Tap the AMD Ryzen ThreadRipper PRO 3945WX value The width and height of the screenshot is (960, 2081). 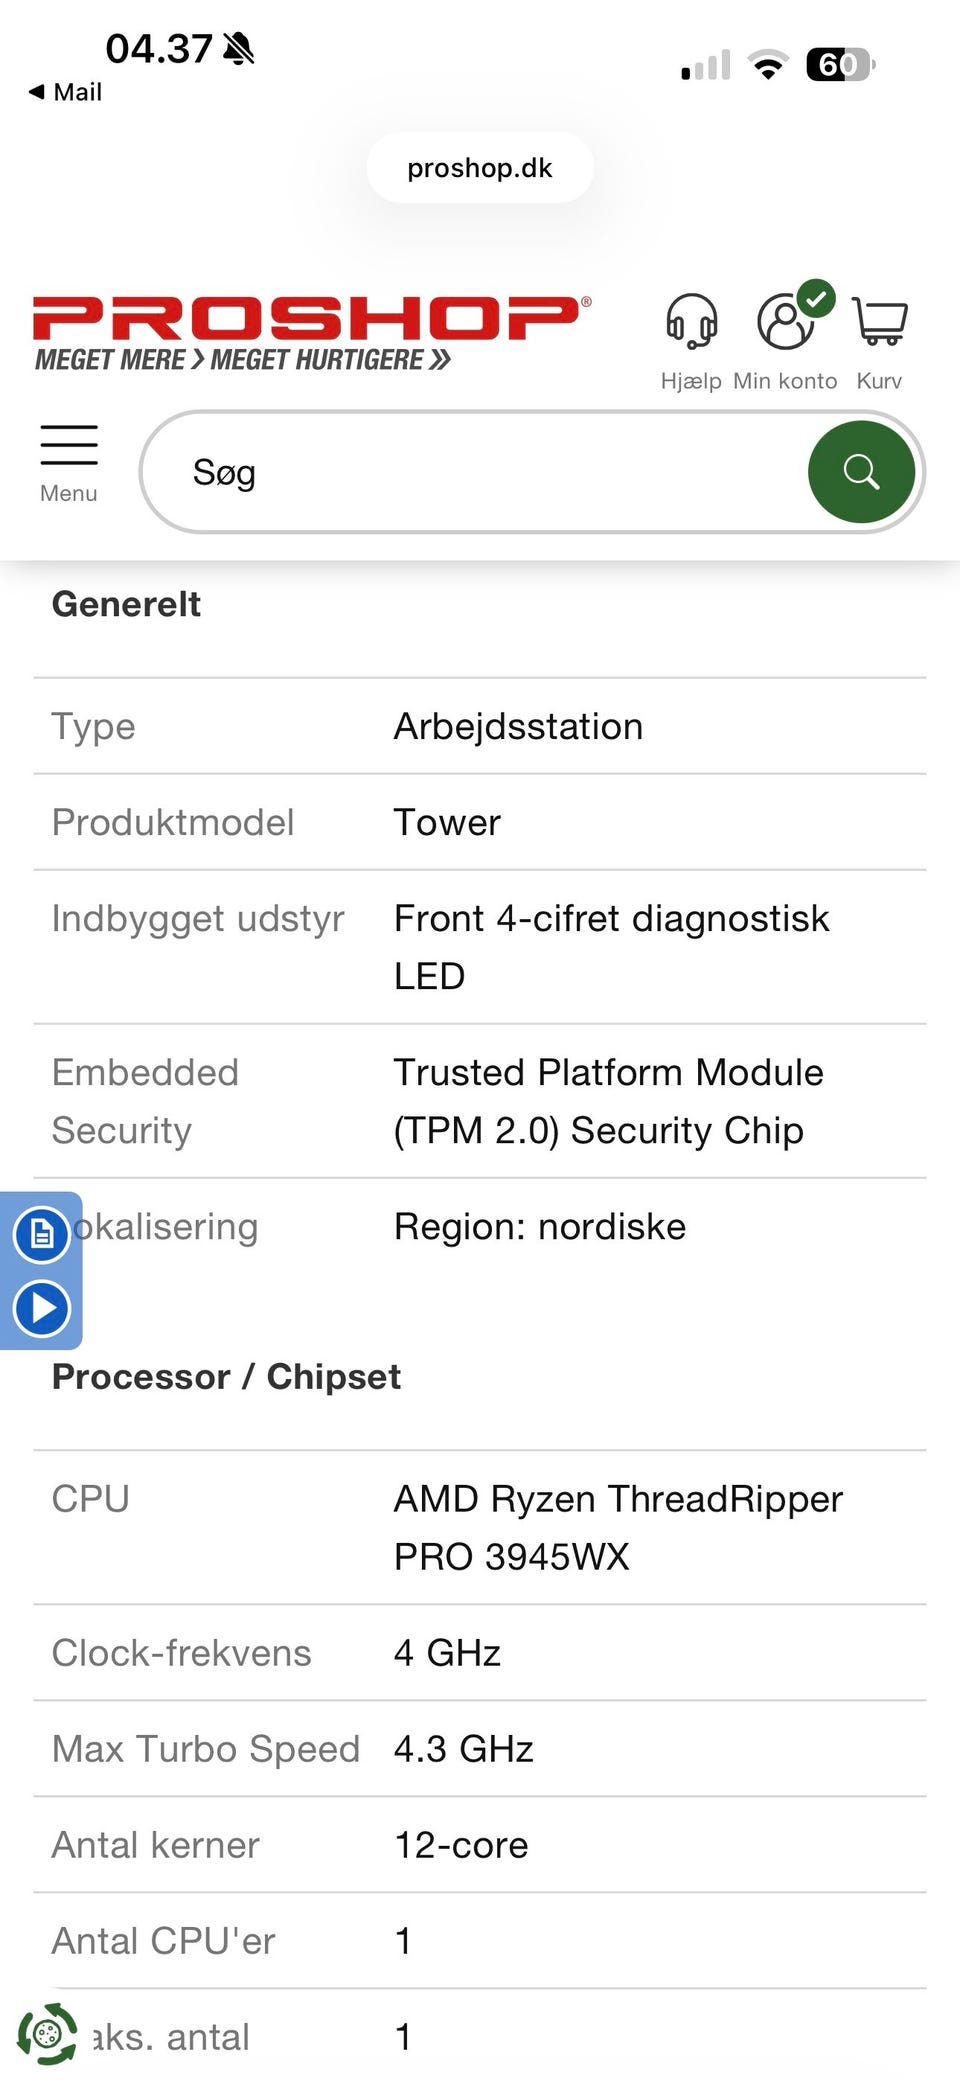[618, 1527]
